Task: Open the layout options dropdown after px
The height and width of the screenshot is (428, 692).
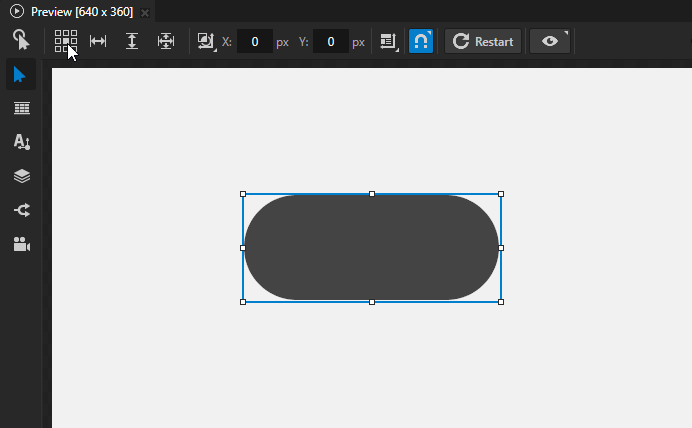Action: [389, 41]
